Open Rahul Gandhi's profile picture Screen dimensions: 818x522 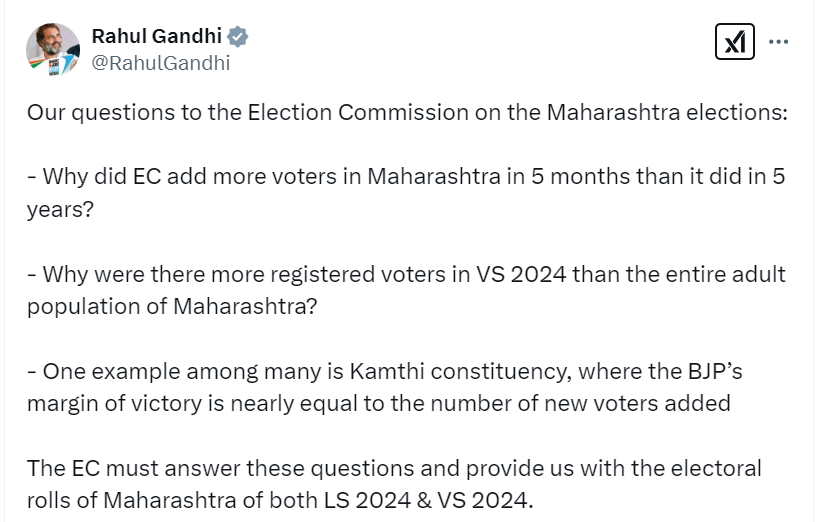(53, 49)
